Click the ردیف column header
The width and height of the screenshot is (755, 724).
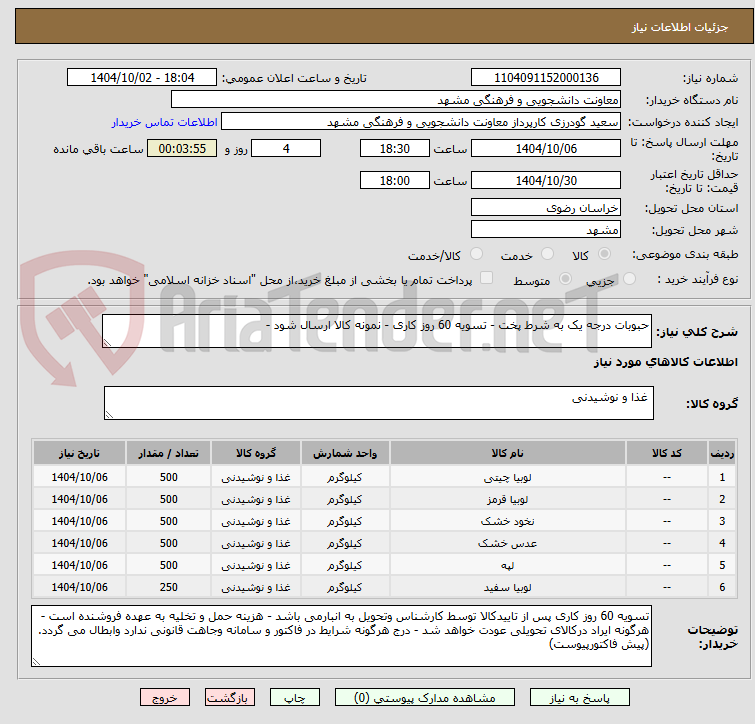[x=722, y=453]
